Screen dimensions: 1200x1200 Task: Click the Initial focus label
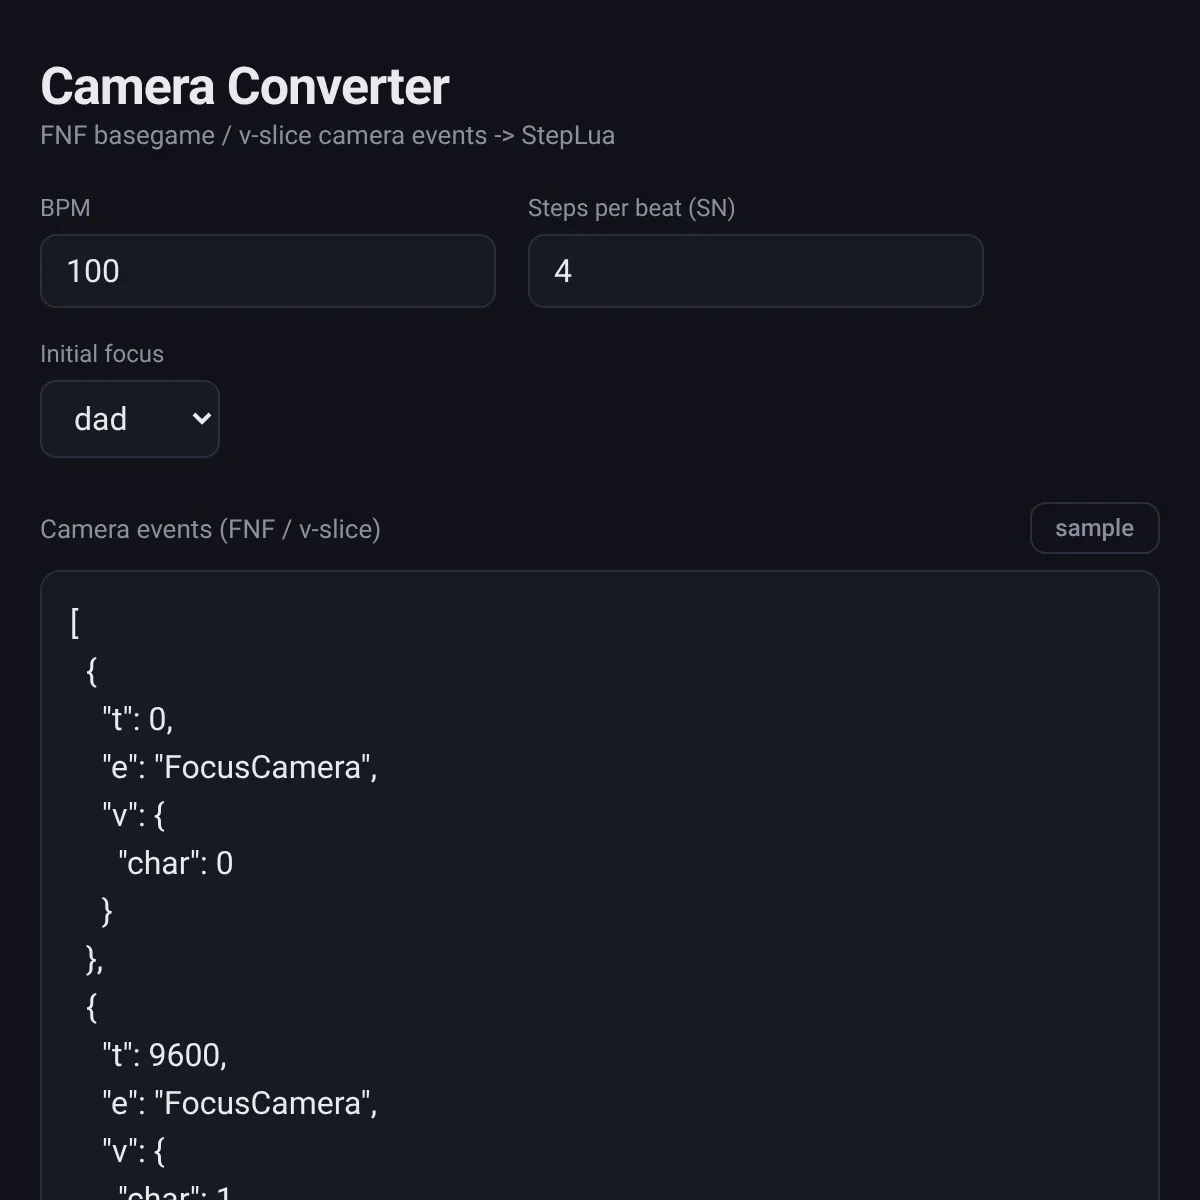pyautogui.click(x=102, y=354)
